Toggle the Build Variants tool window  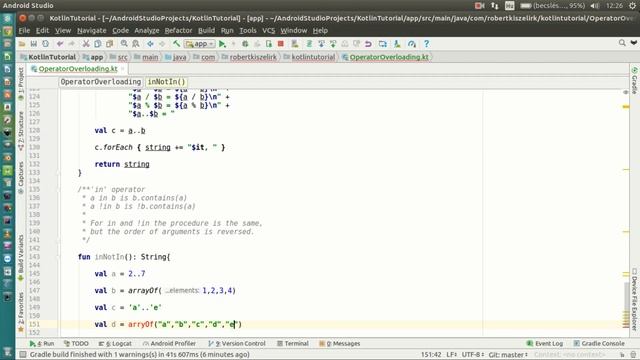pos(21,258)
